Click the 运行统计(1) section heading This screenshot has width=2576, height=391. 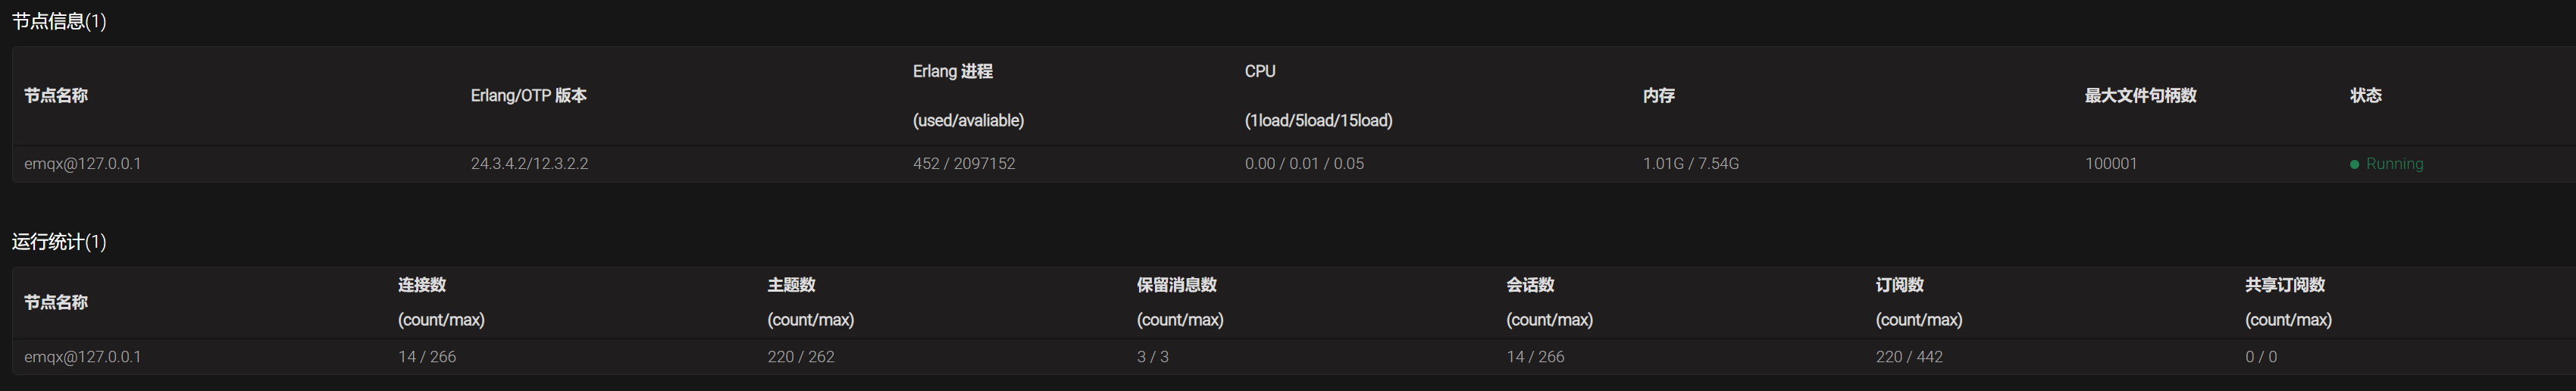[59, 242]
